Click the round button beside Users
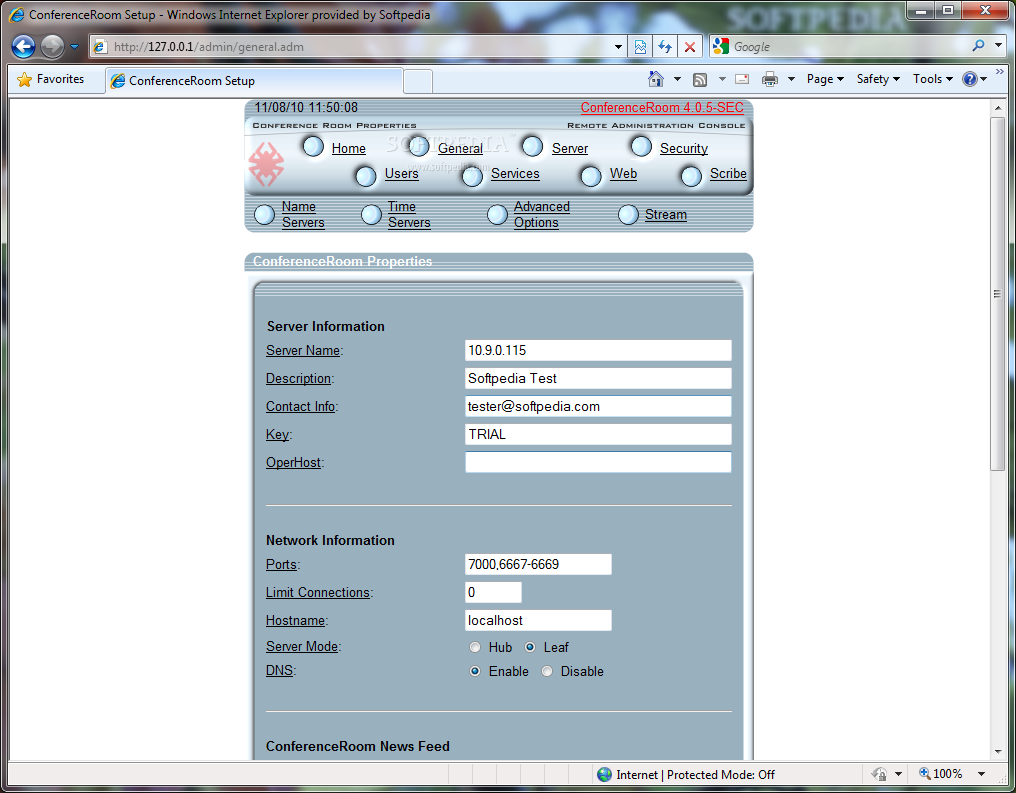The width and height of the screenshot is (1016, 793). [x=366, y=176]
